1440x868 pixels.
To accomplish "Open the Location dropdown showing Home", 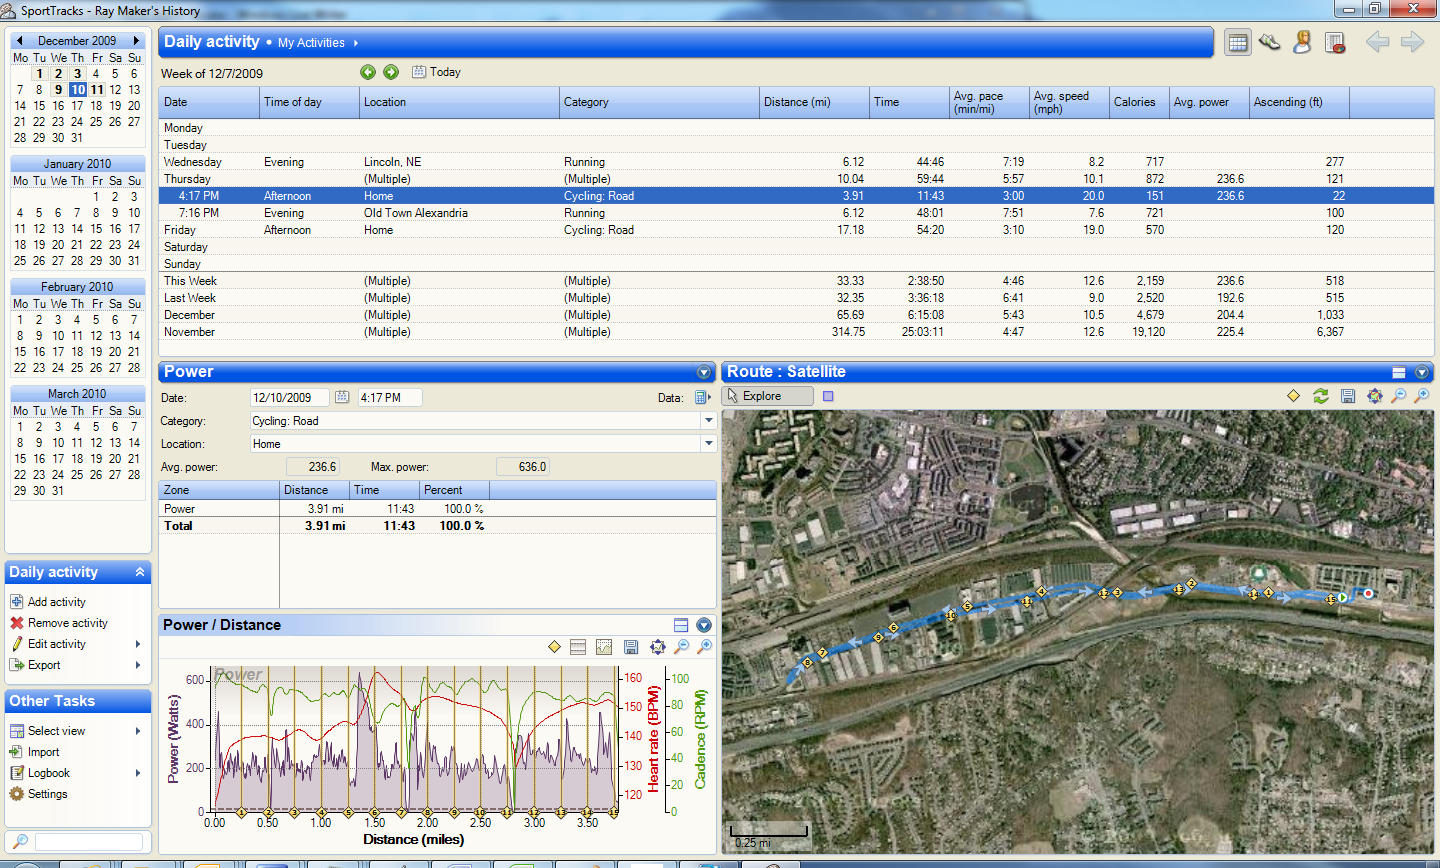I will tap(709, 444).
